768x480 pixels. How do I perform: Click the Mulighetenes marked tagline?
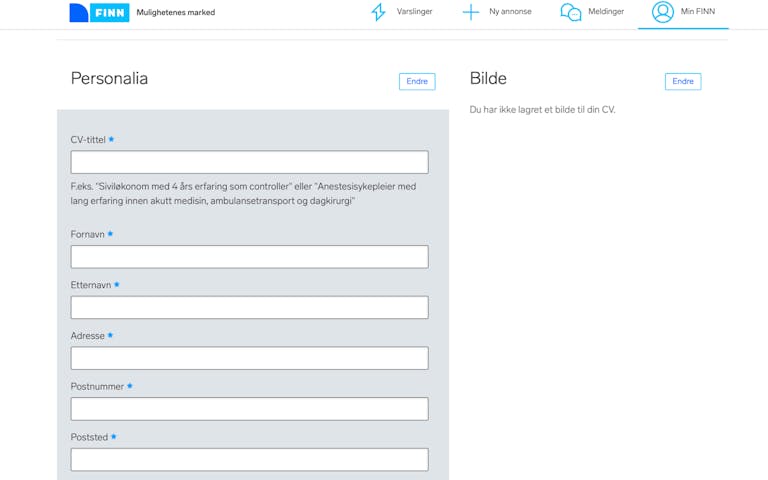176,13
